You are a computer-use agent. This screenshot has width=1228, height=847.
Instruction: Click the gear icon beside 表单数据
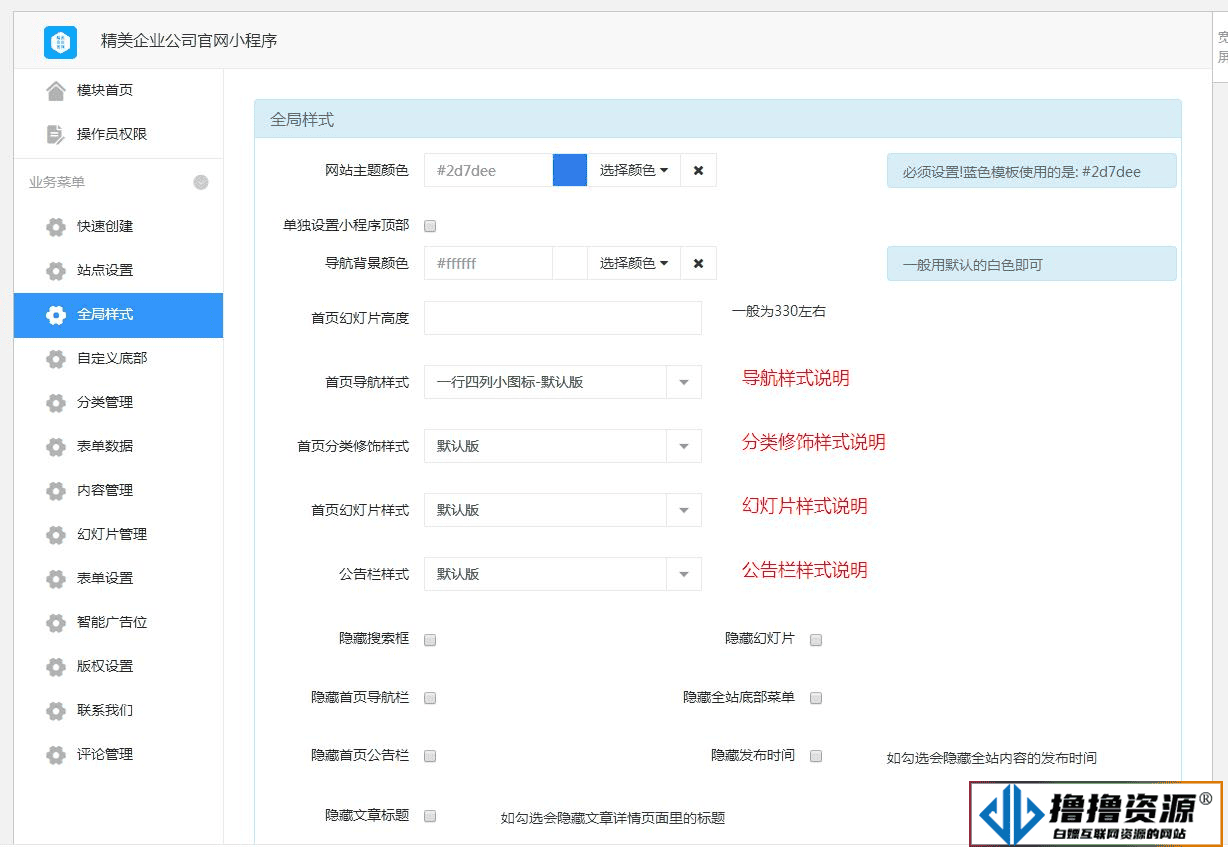56,446
